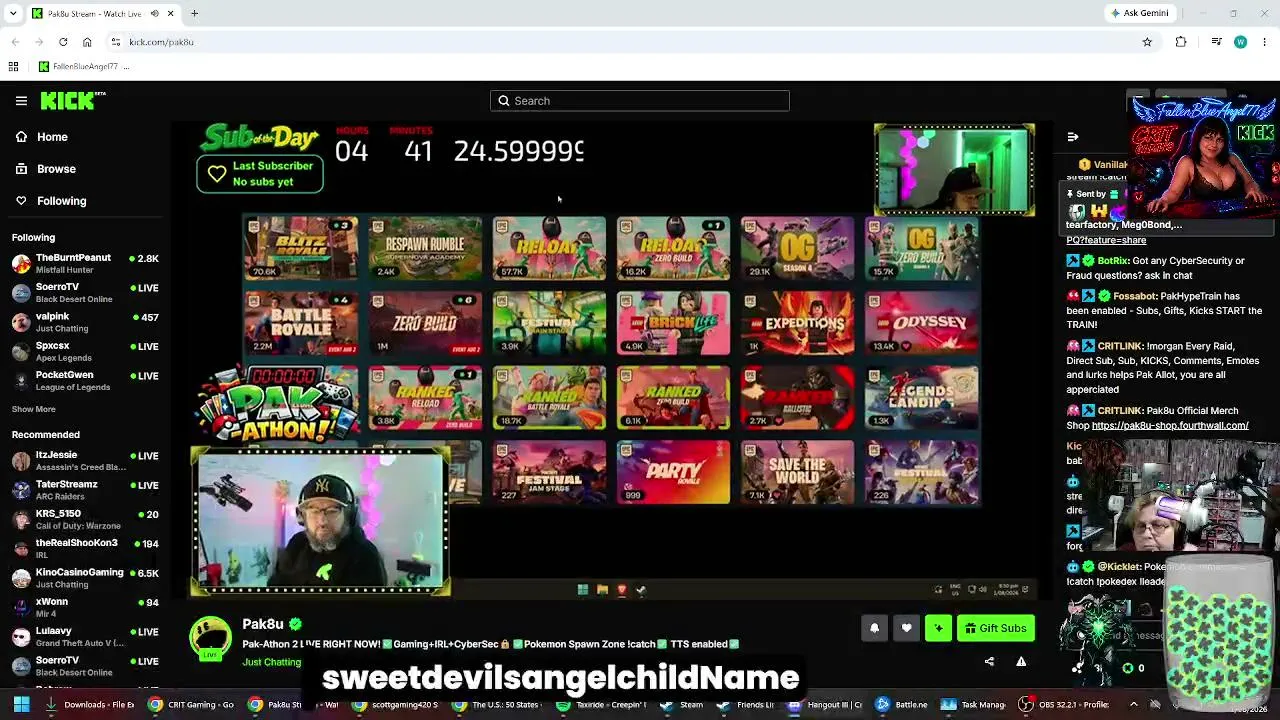Screen dimensions: 1280x720
Task: Select the Pak8u Stream browser tab
Action: point(102,13)
